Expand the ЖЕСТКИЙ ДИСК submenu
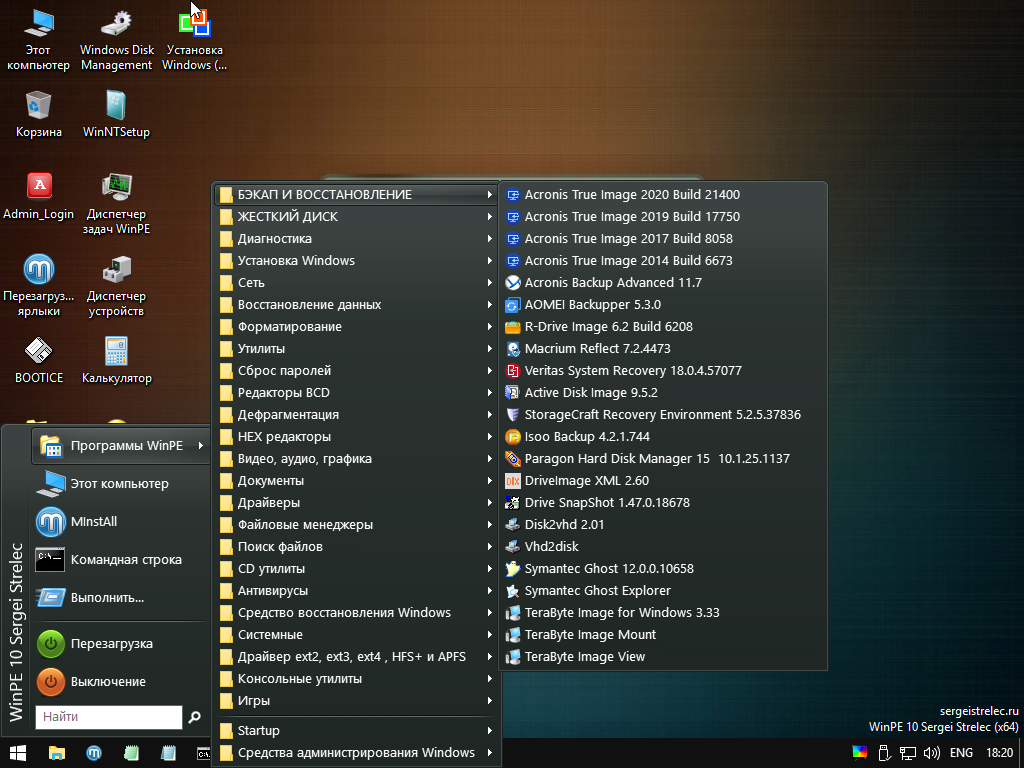This screenshot has height=768, width=1024. click(x=356, y=217)
